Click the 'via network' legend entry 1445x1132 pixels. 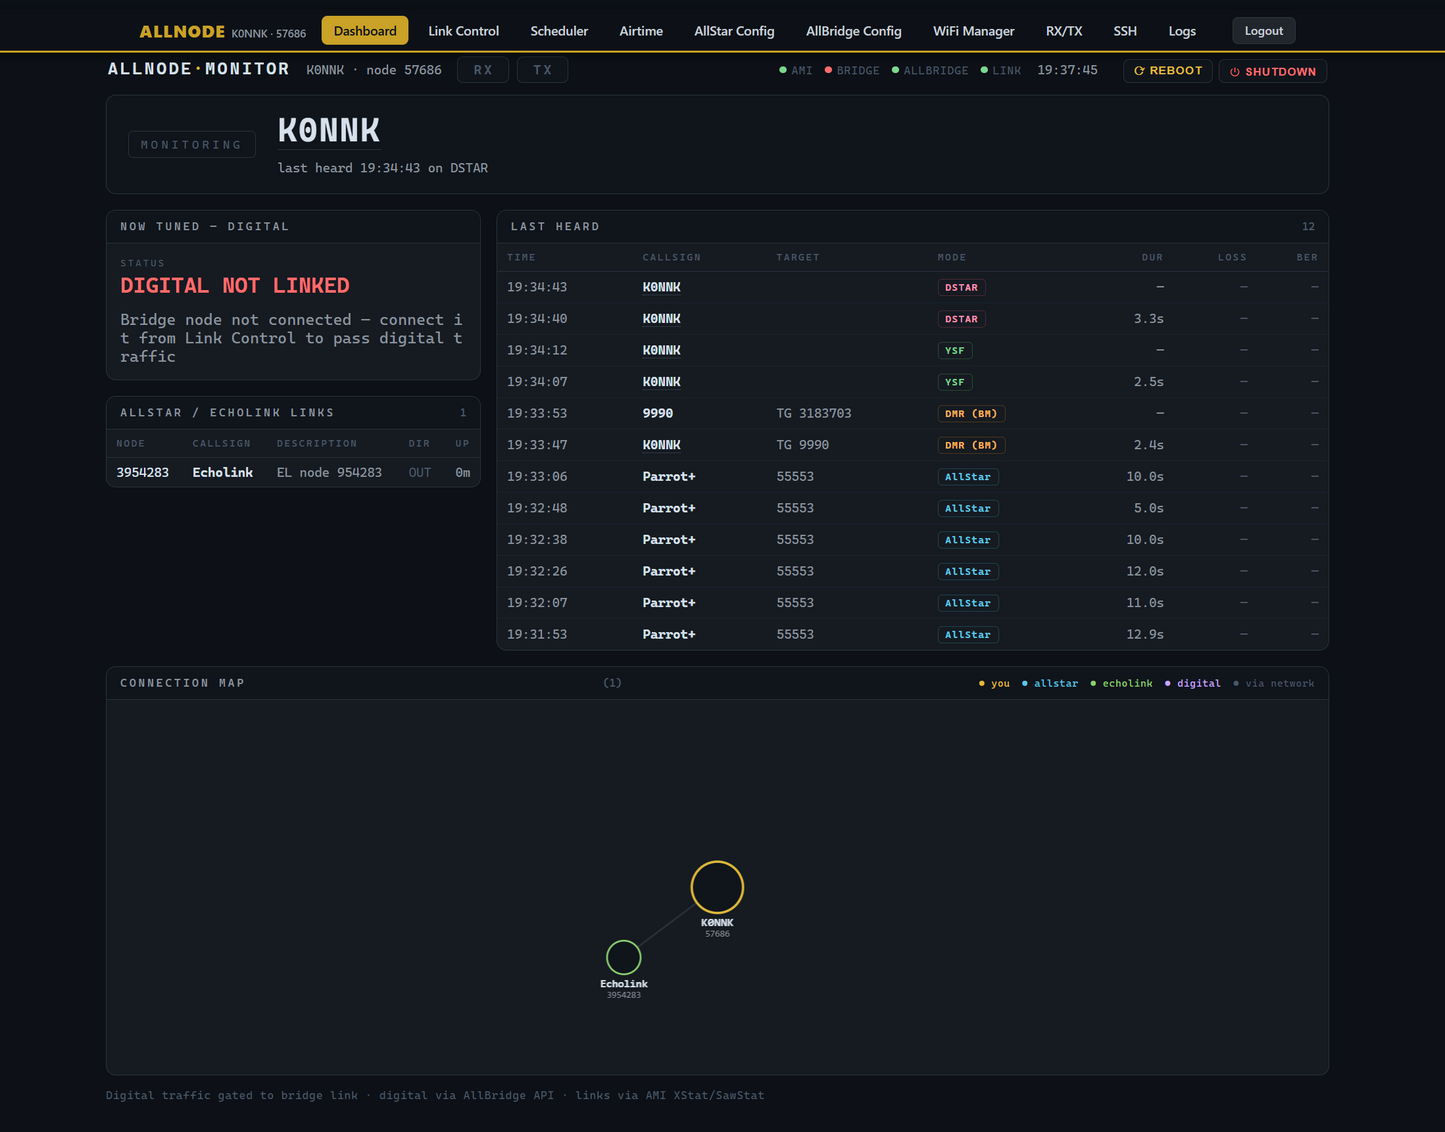click(x=1274, y=684)
